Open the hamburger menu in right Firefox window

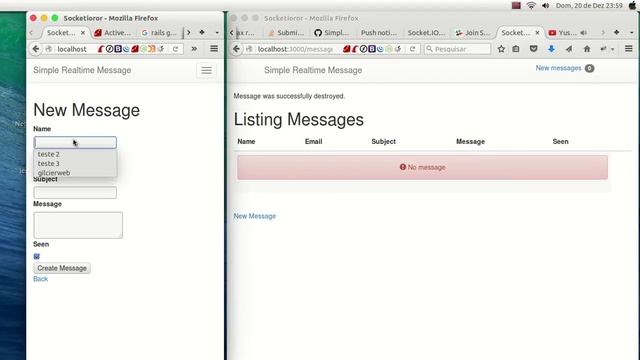(x=629, y=49)
